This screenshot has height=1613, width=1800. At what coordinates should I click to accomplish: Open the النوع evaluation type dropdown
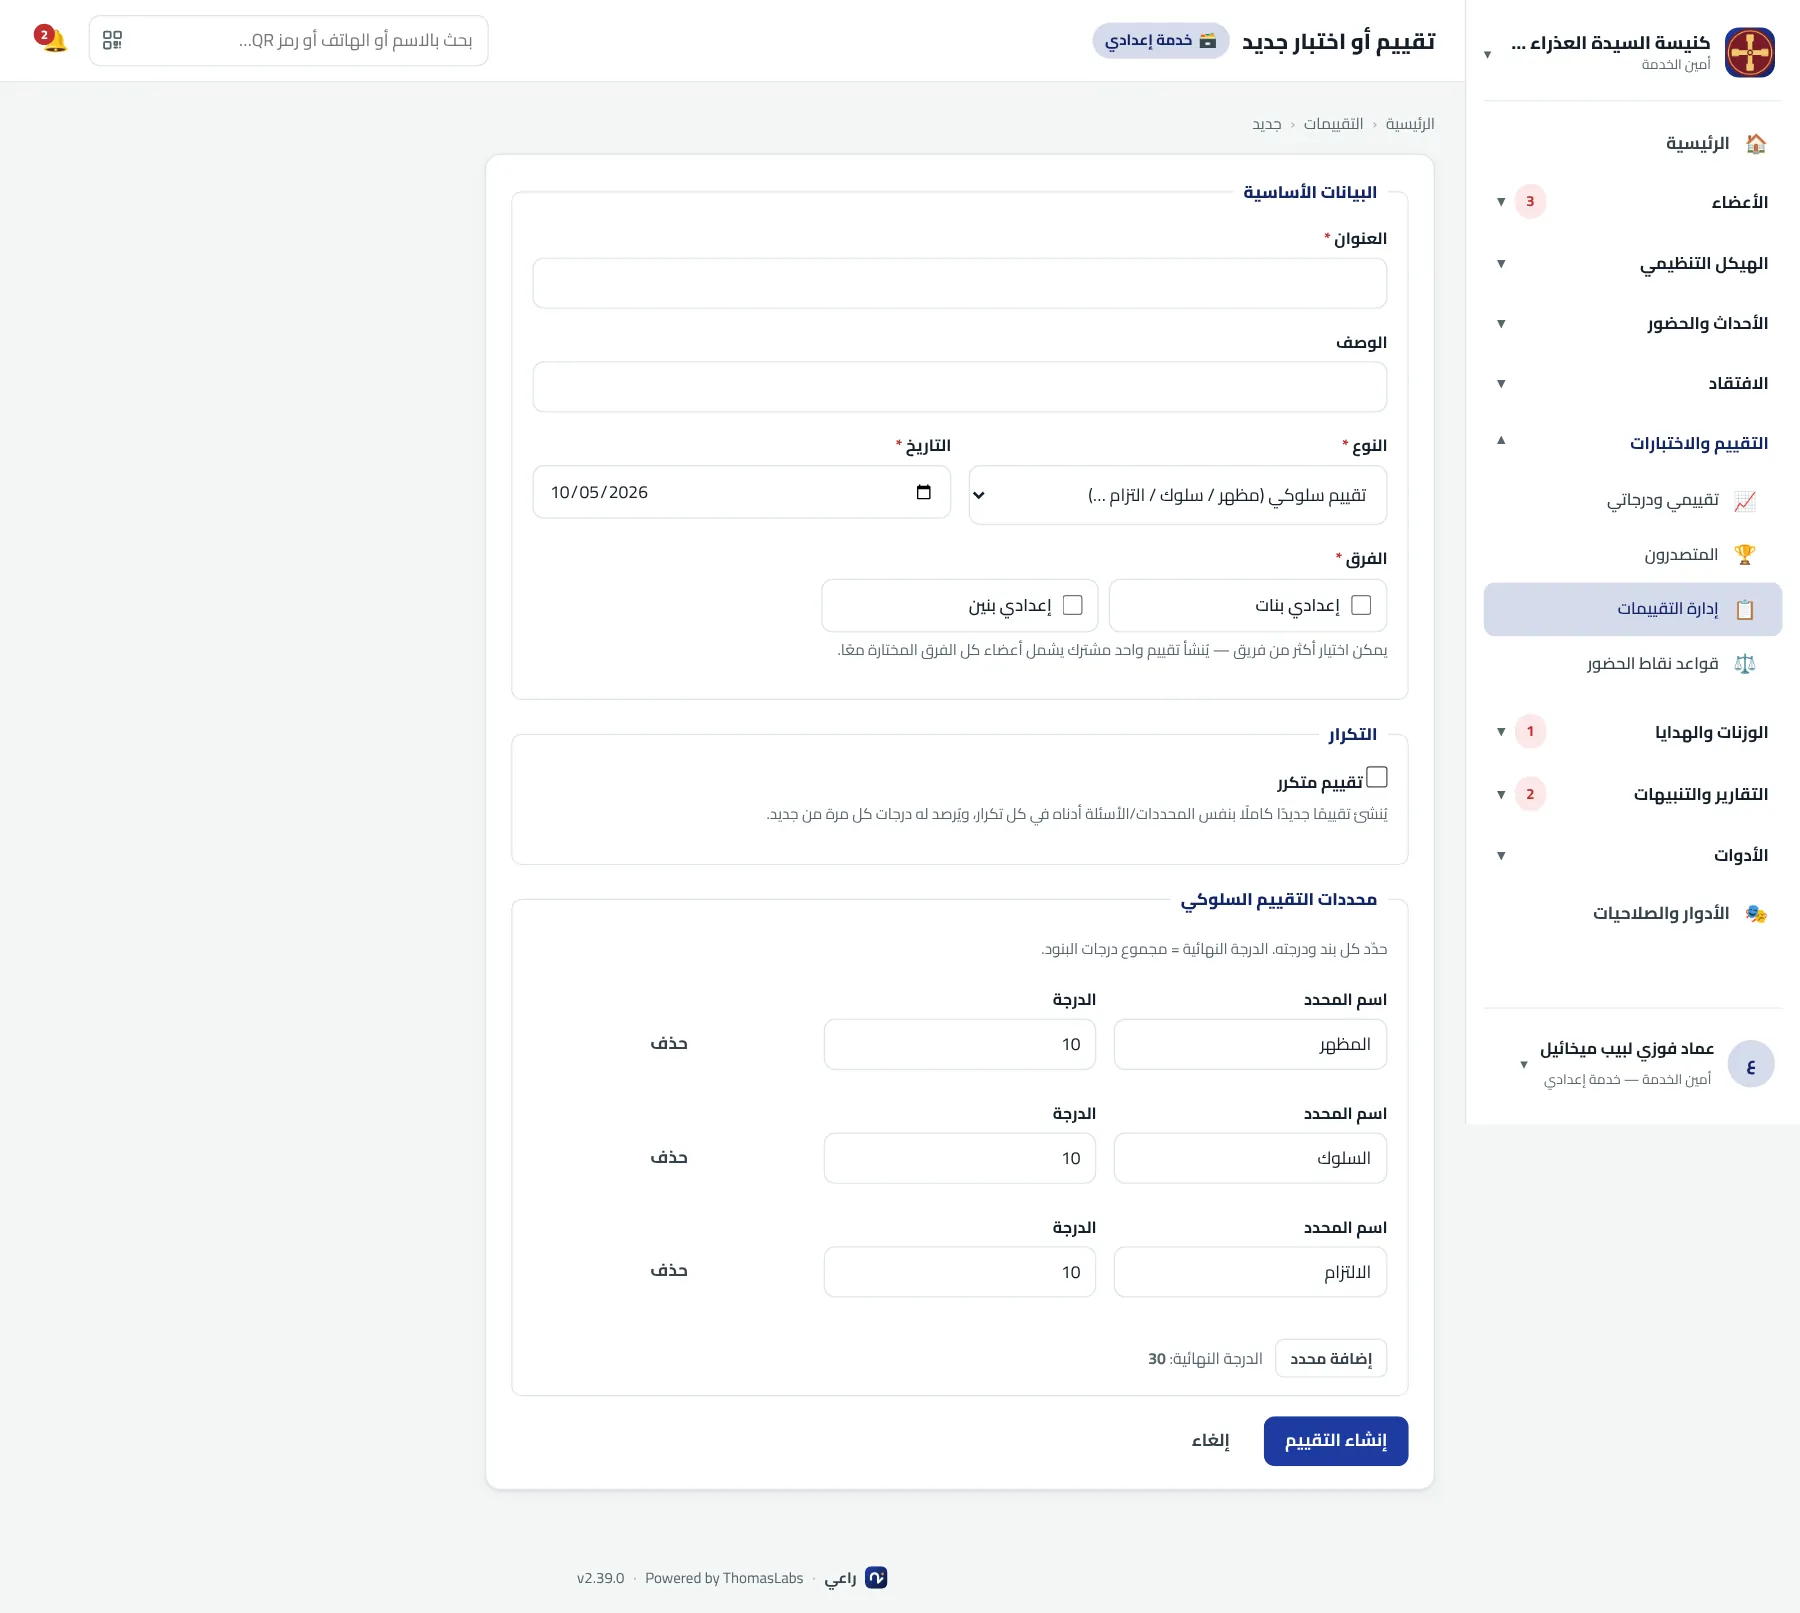[1178, 495]
